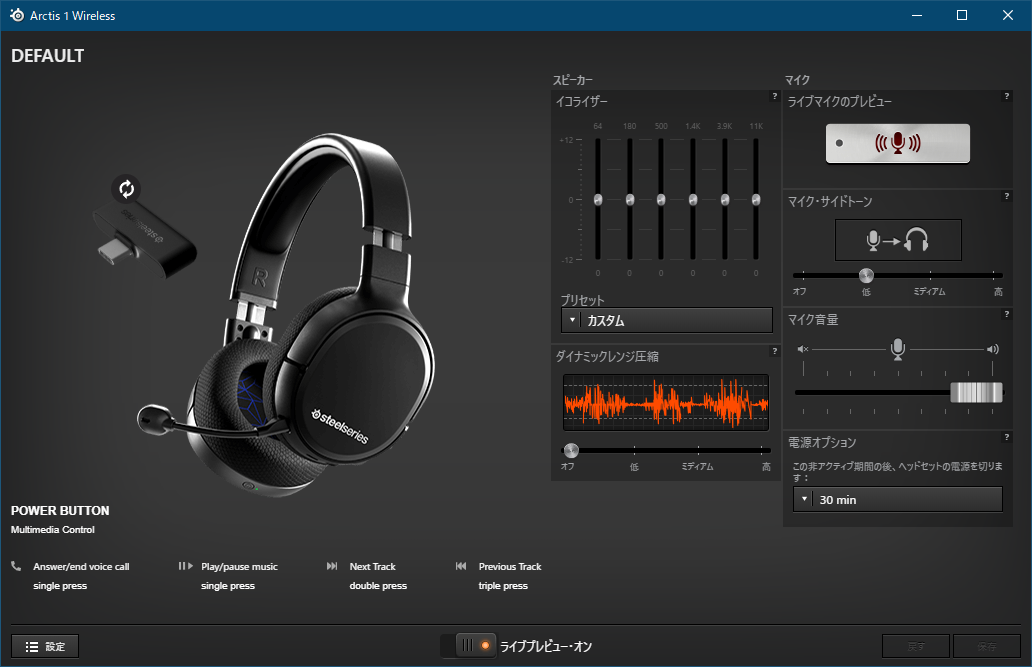Maximize the Arctis 1 Wireless window
1032x667 pixels.
point(962,15)
